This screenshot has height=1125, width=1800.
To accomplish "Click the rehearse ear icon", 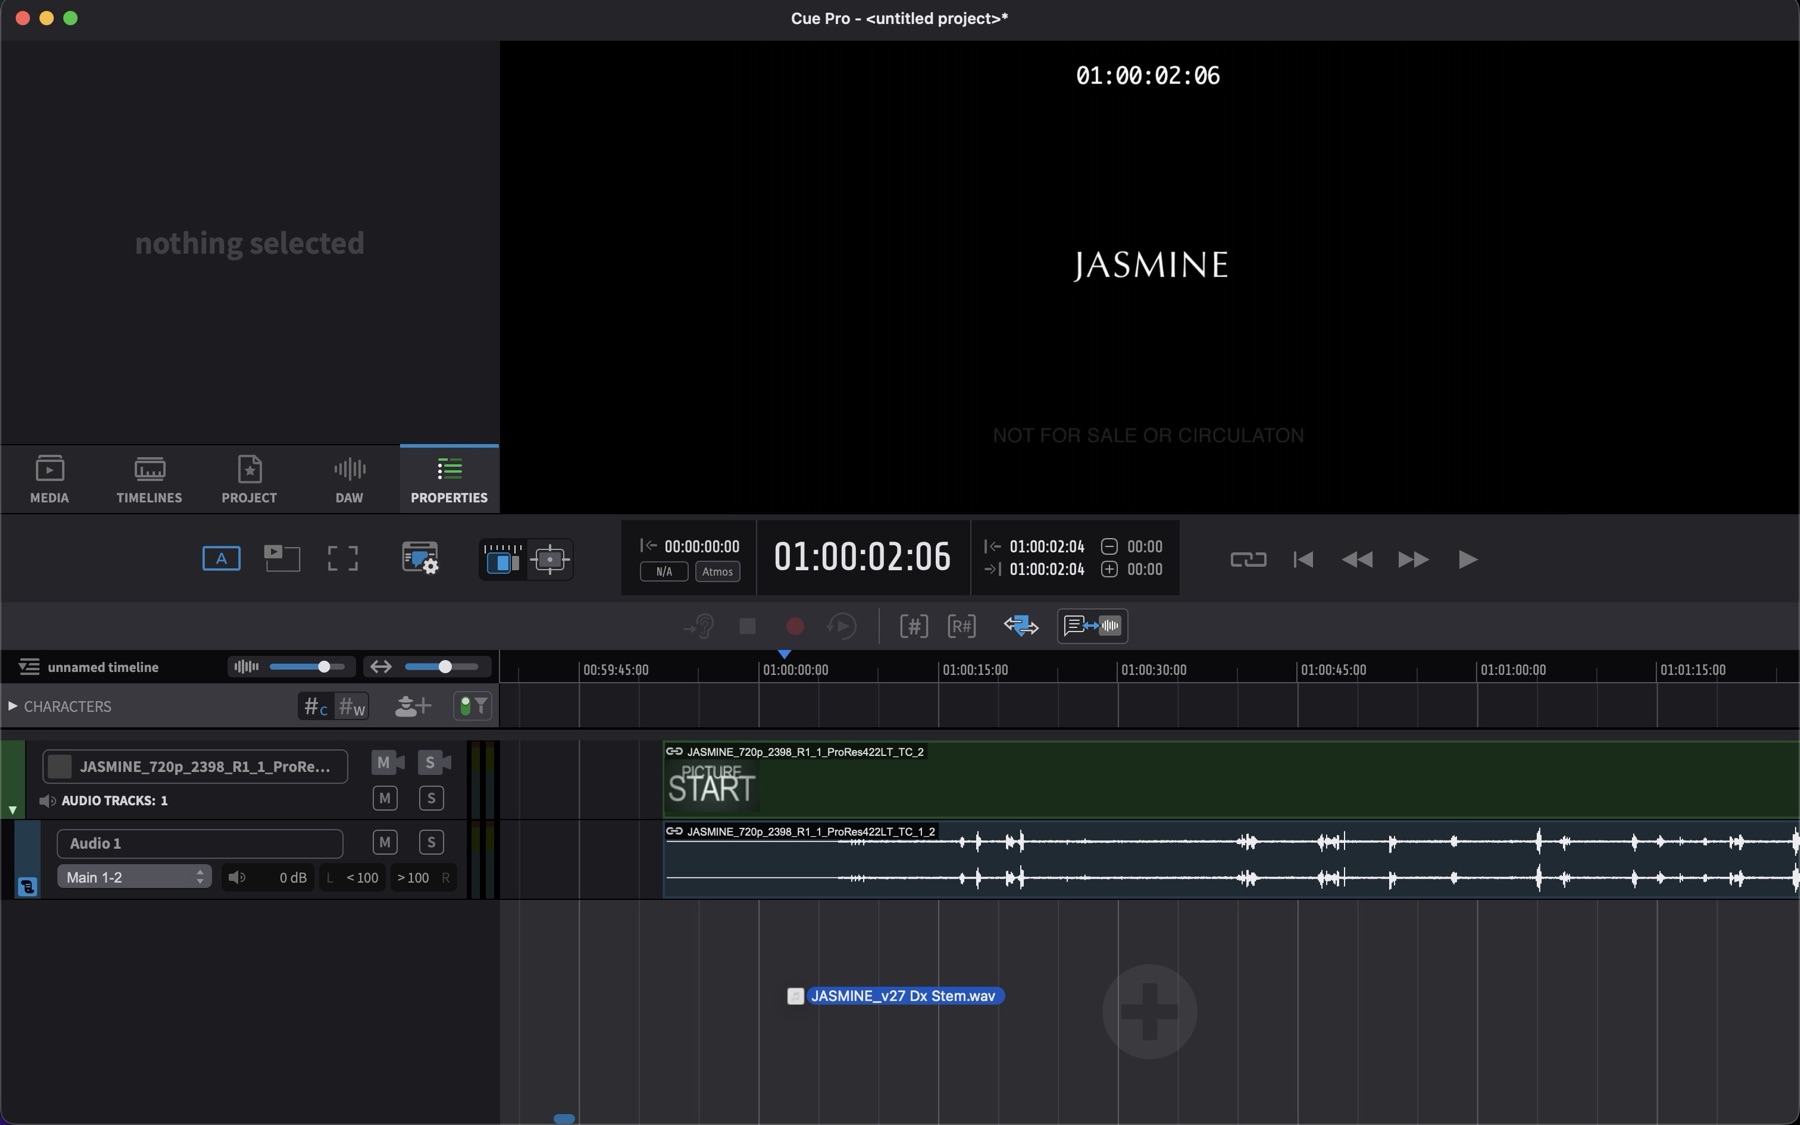I will [699, 626].
